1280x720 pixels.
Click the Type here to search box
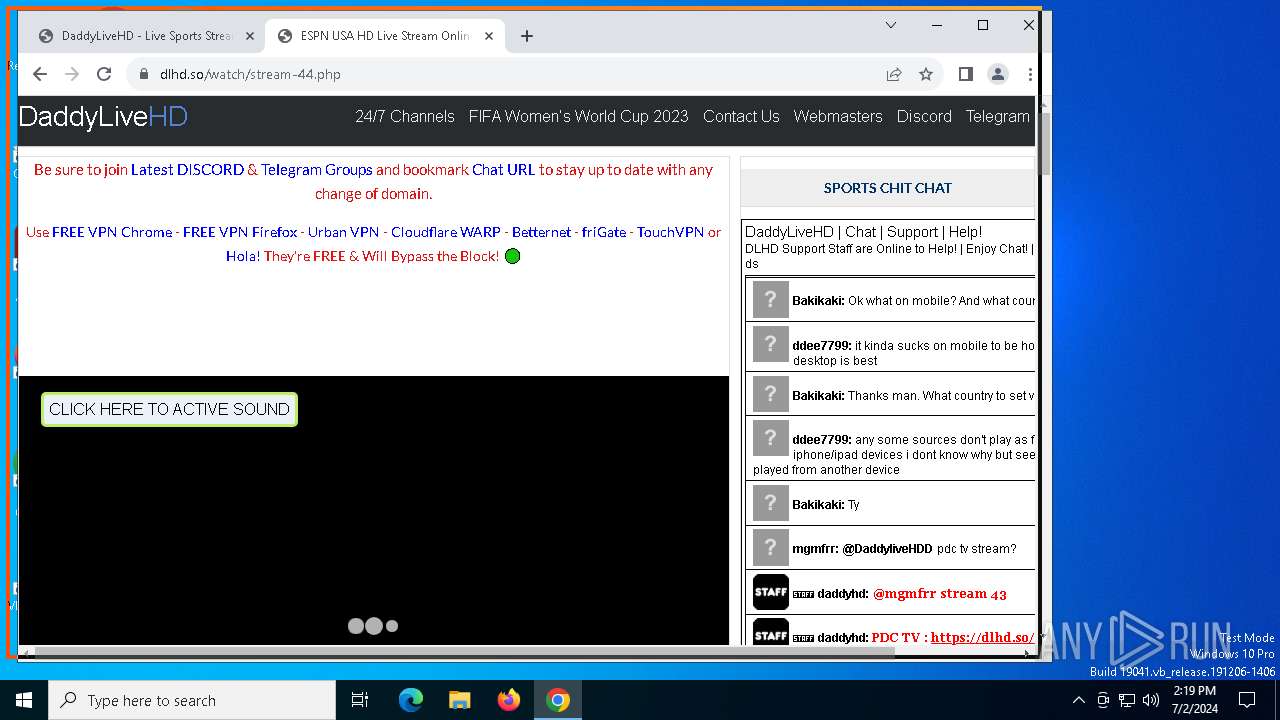click(192, 700)
